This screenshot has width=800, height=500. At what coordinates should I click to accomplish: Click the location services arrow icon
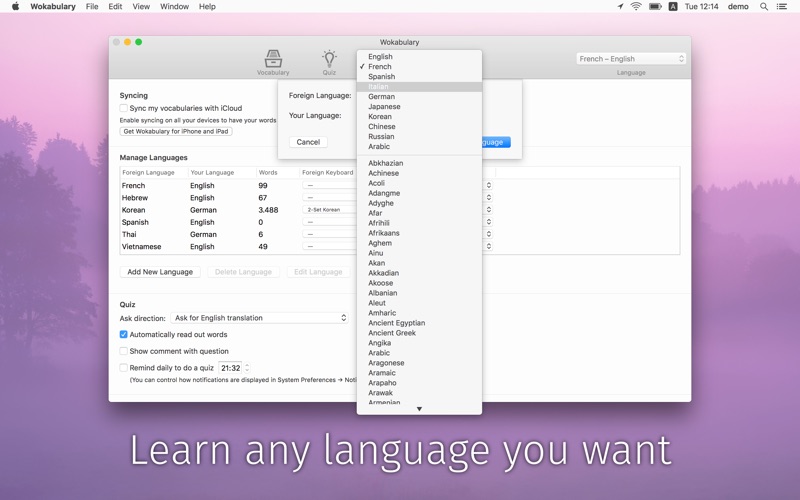click(620, 7)
